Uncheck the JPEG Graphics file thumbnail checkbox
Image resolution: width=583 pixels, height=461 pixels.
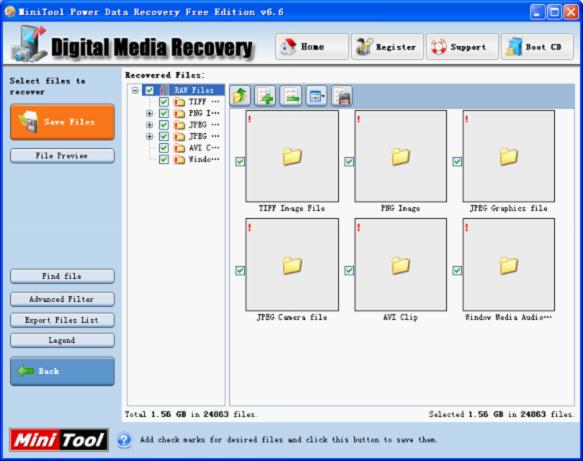coord(457,161)
